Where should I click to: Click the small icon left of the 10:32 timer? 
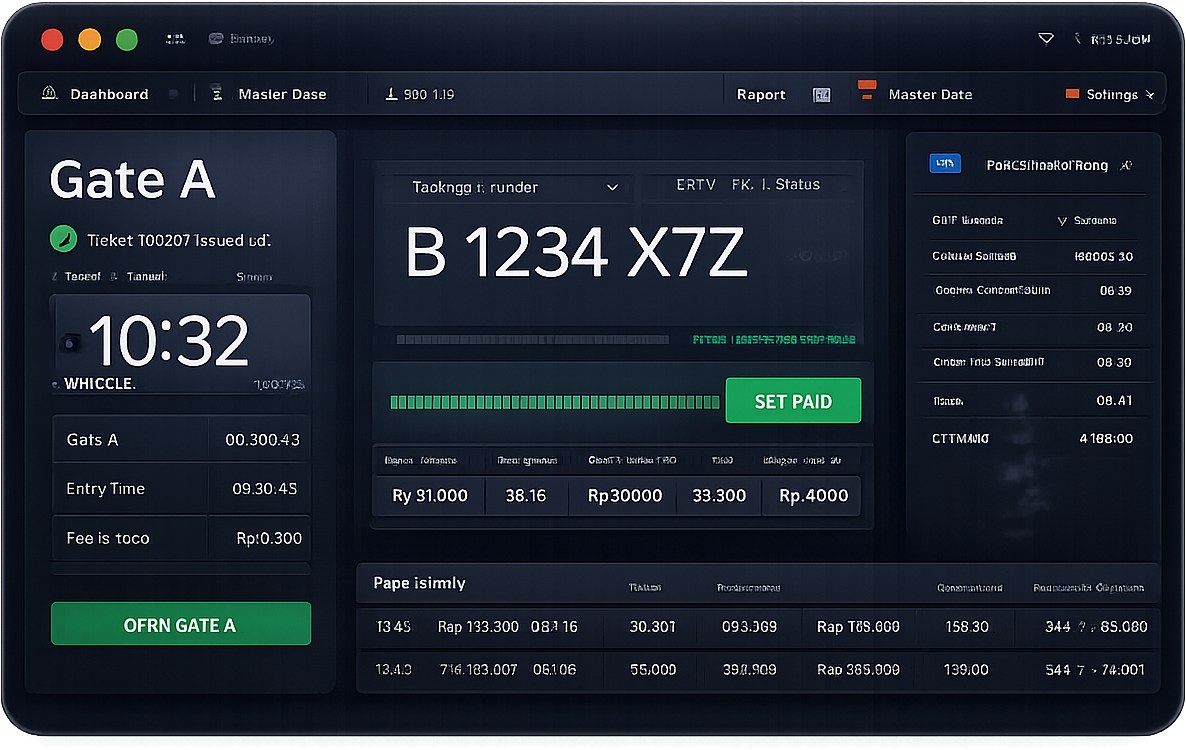(70, 343)
